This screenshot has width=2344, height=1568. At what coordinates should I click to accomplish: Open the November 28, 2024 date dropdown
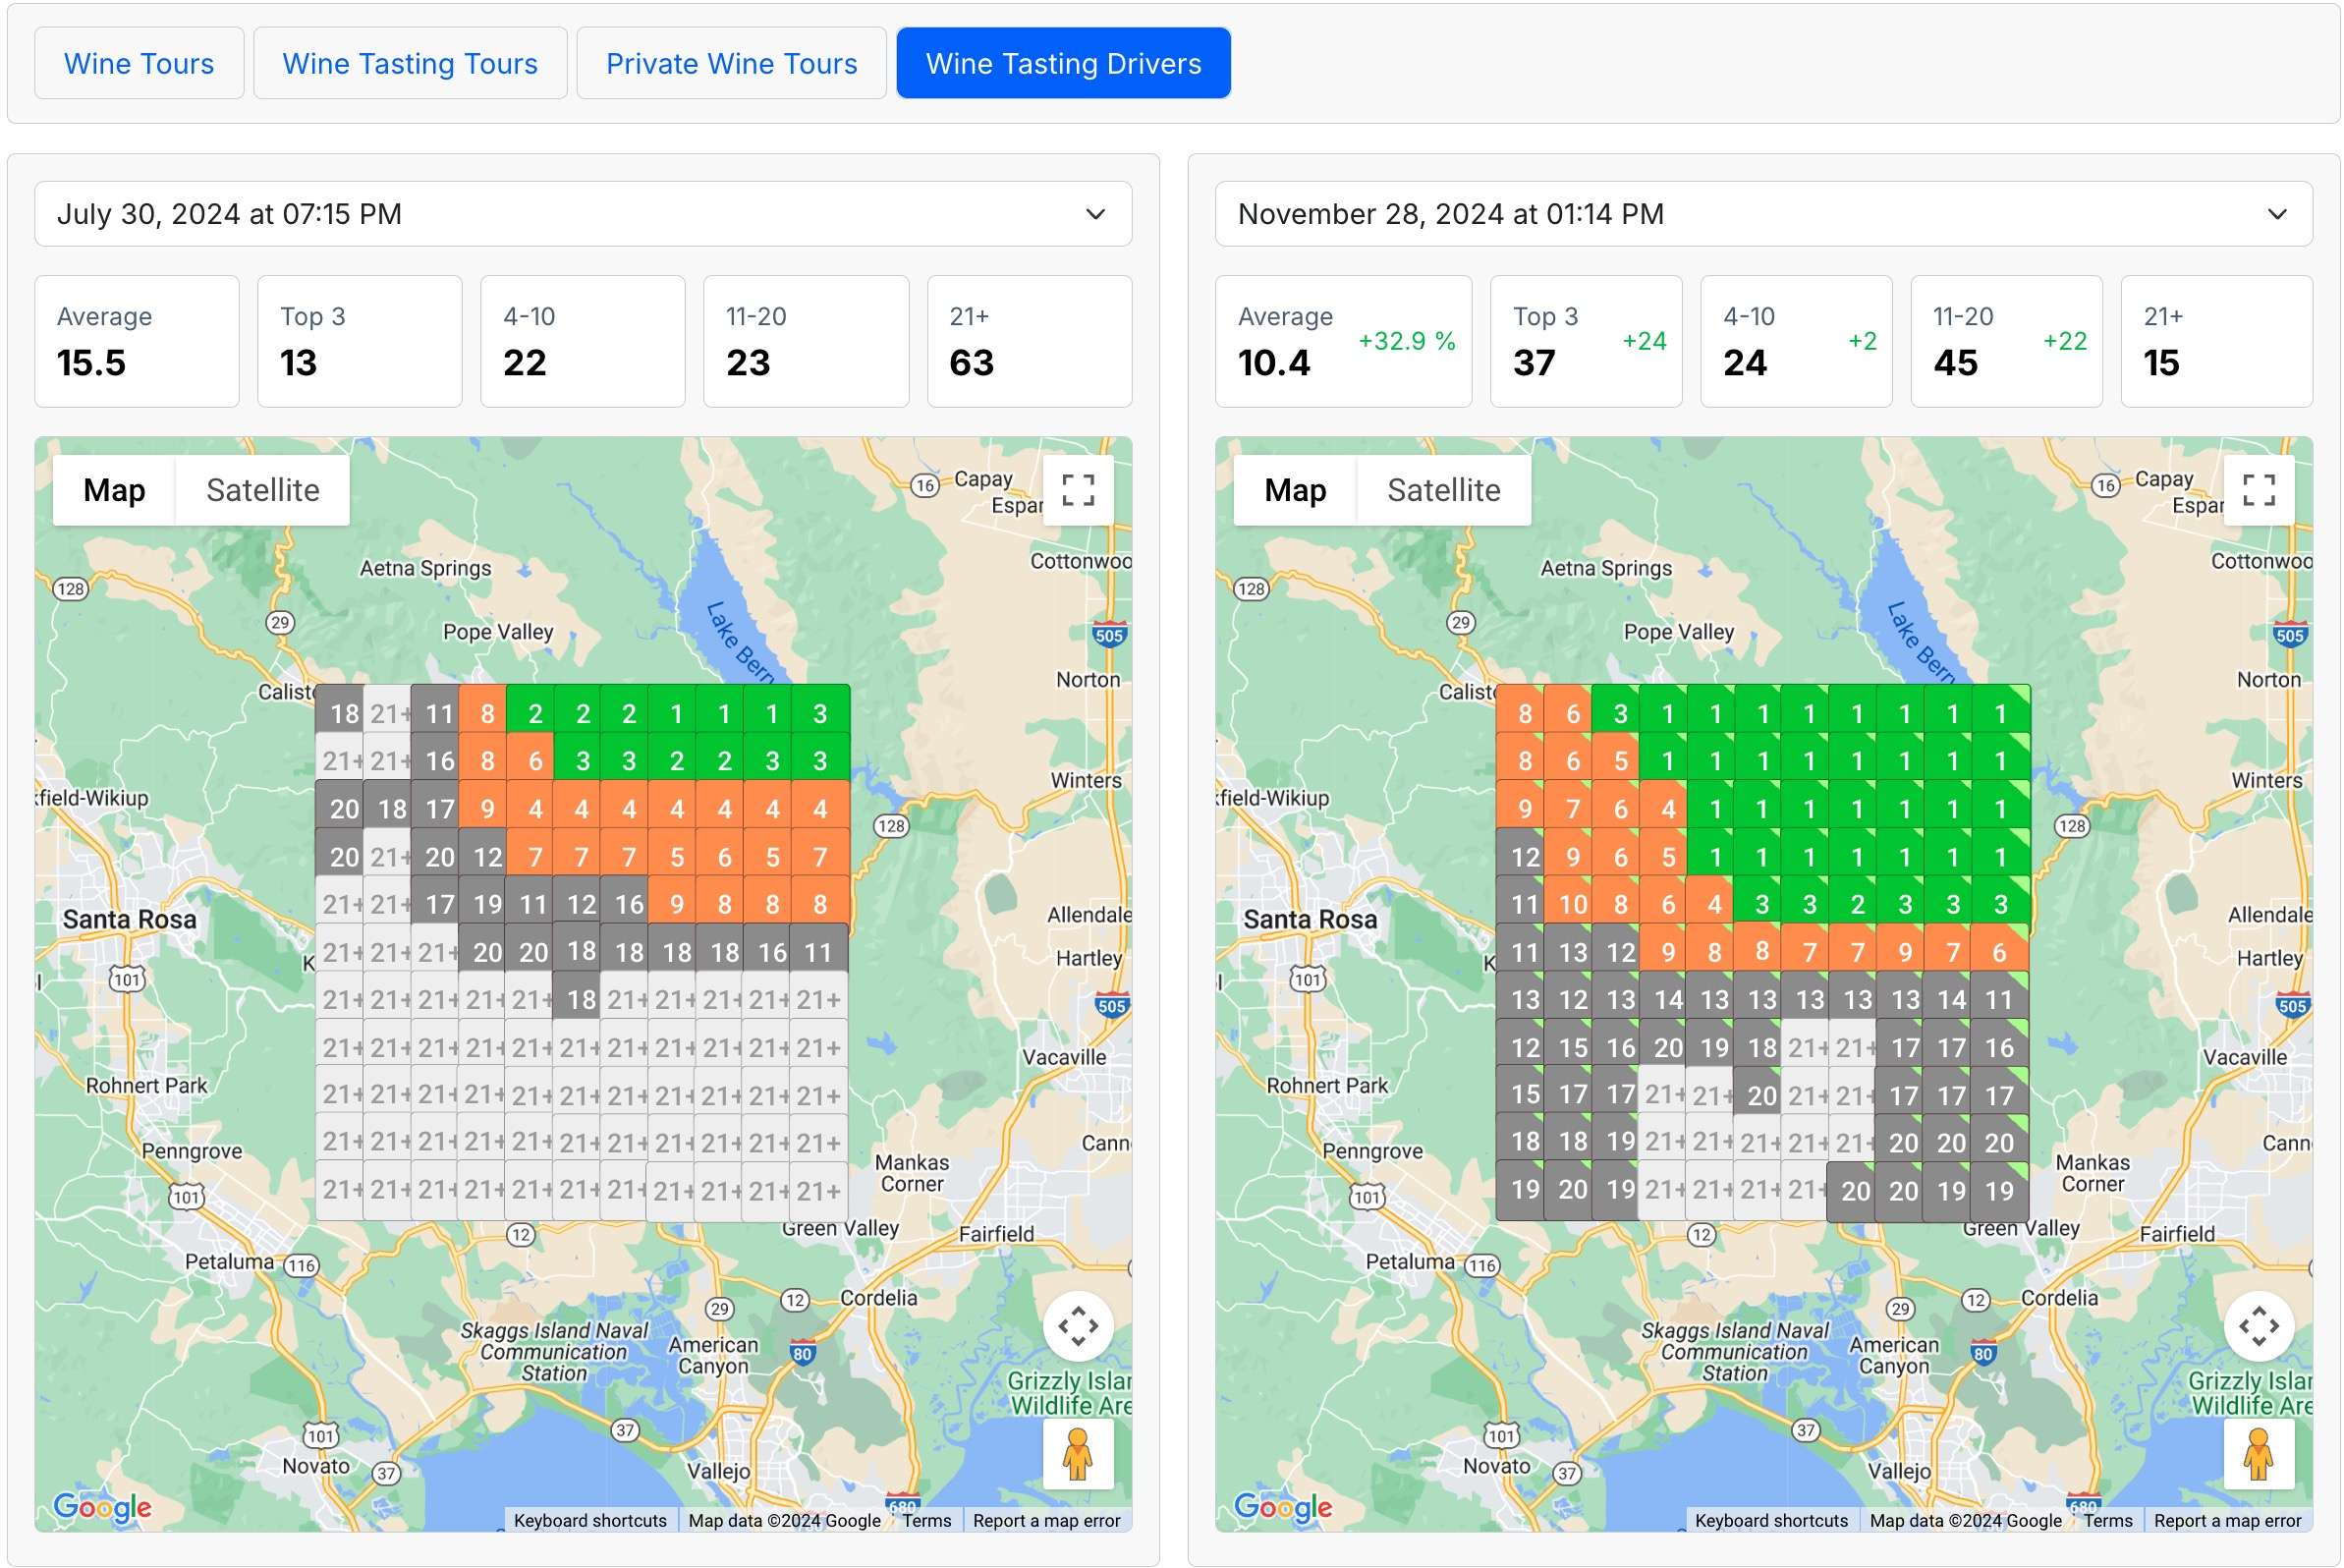click(1763, 214)
